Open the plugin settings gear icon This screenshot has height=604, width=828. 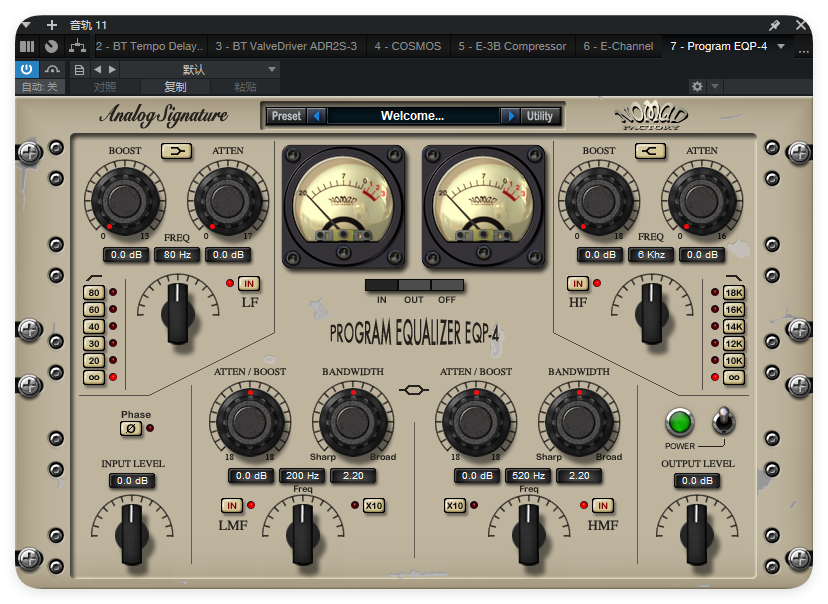[x=697, y=87]
